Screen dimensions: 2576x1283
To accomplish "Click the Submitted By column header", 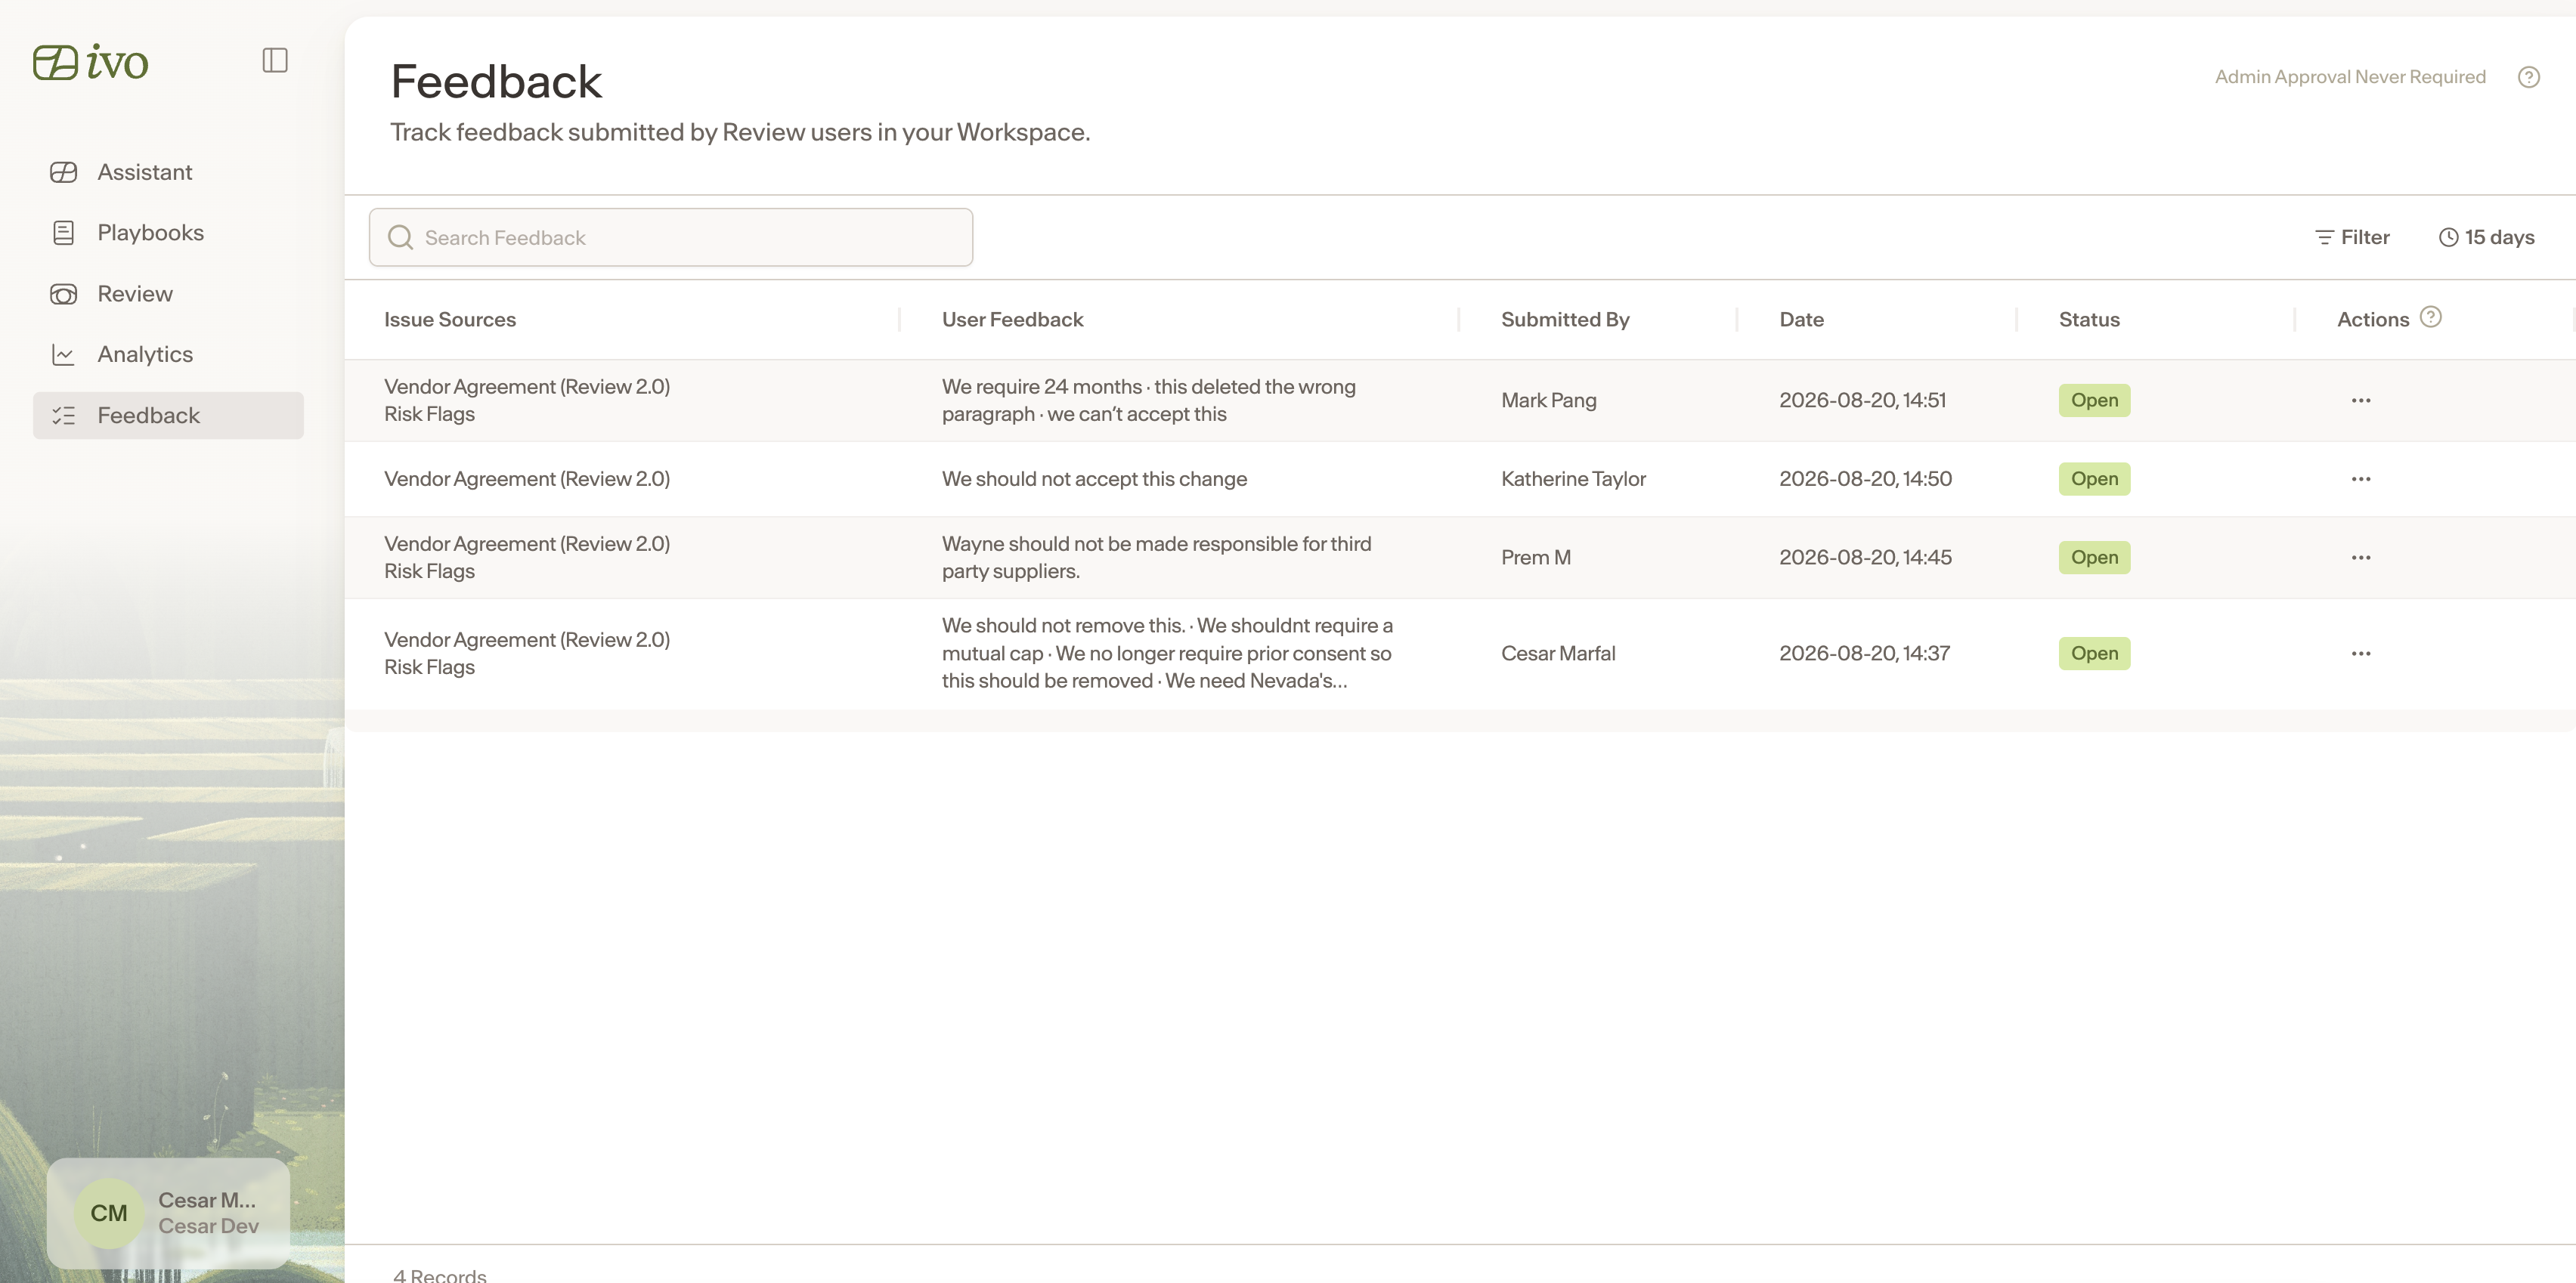I will 1565,319.
